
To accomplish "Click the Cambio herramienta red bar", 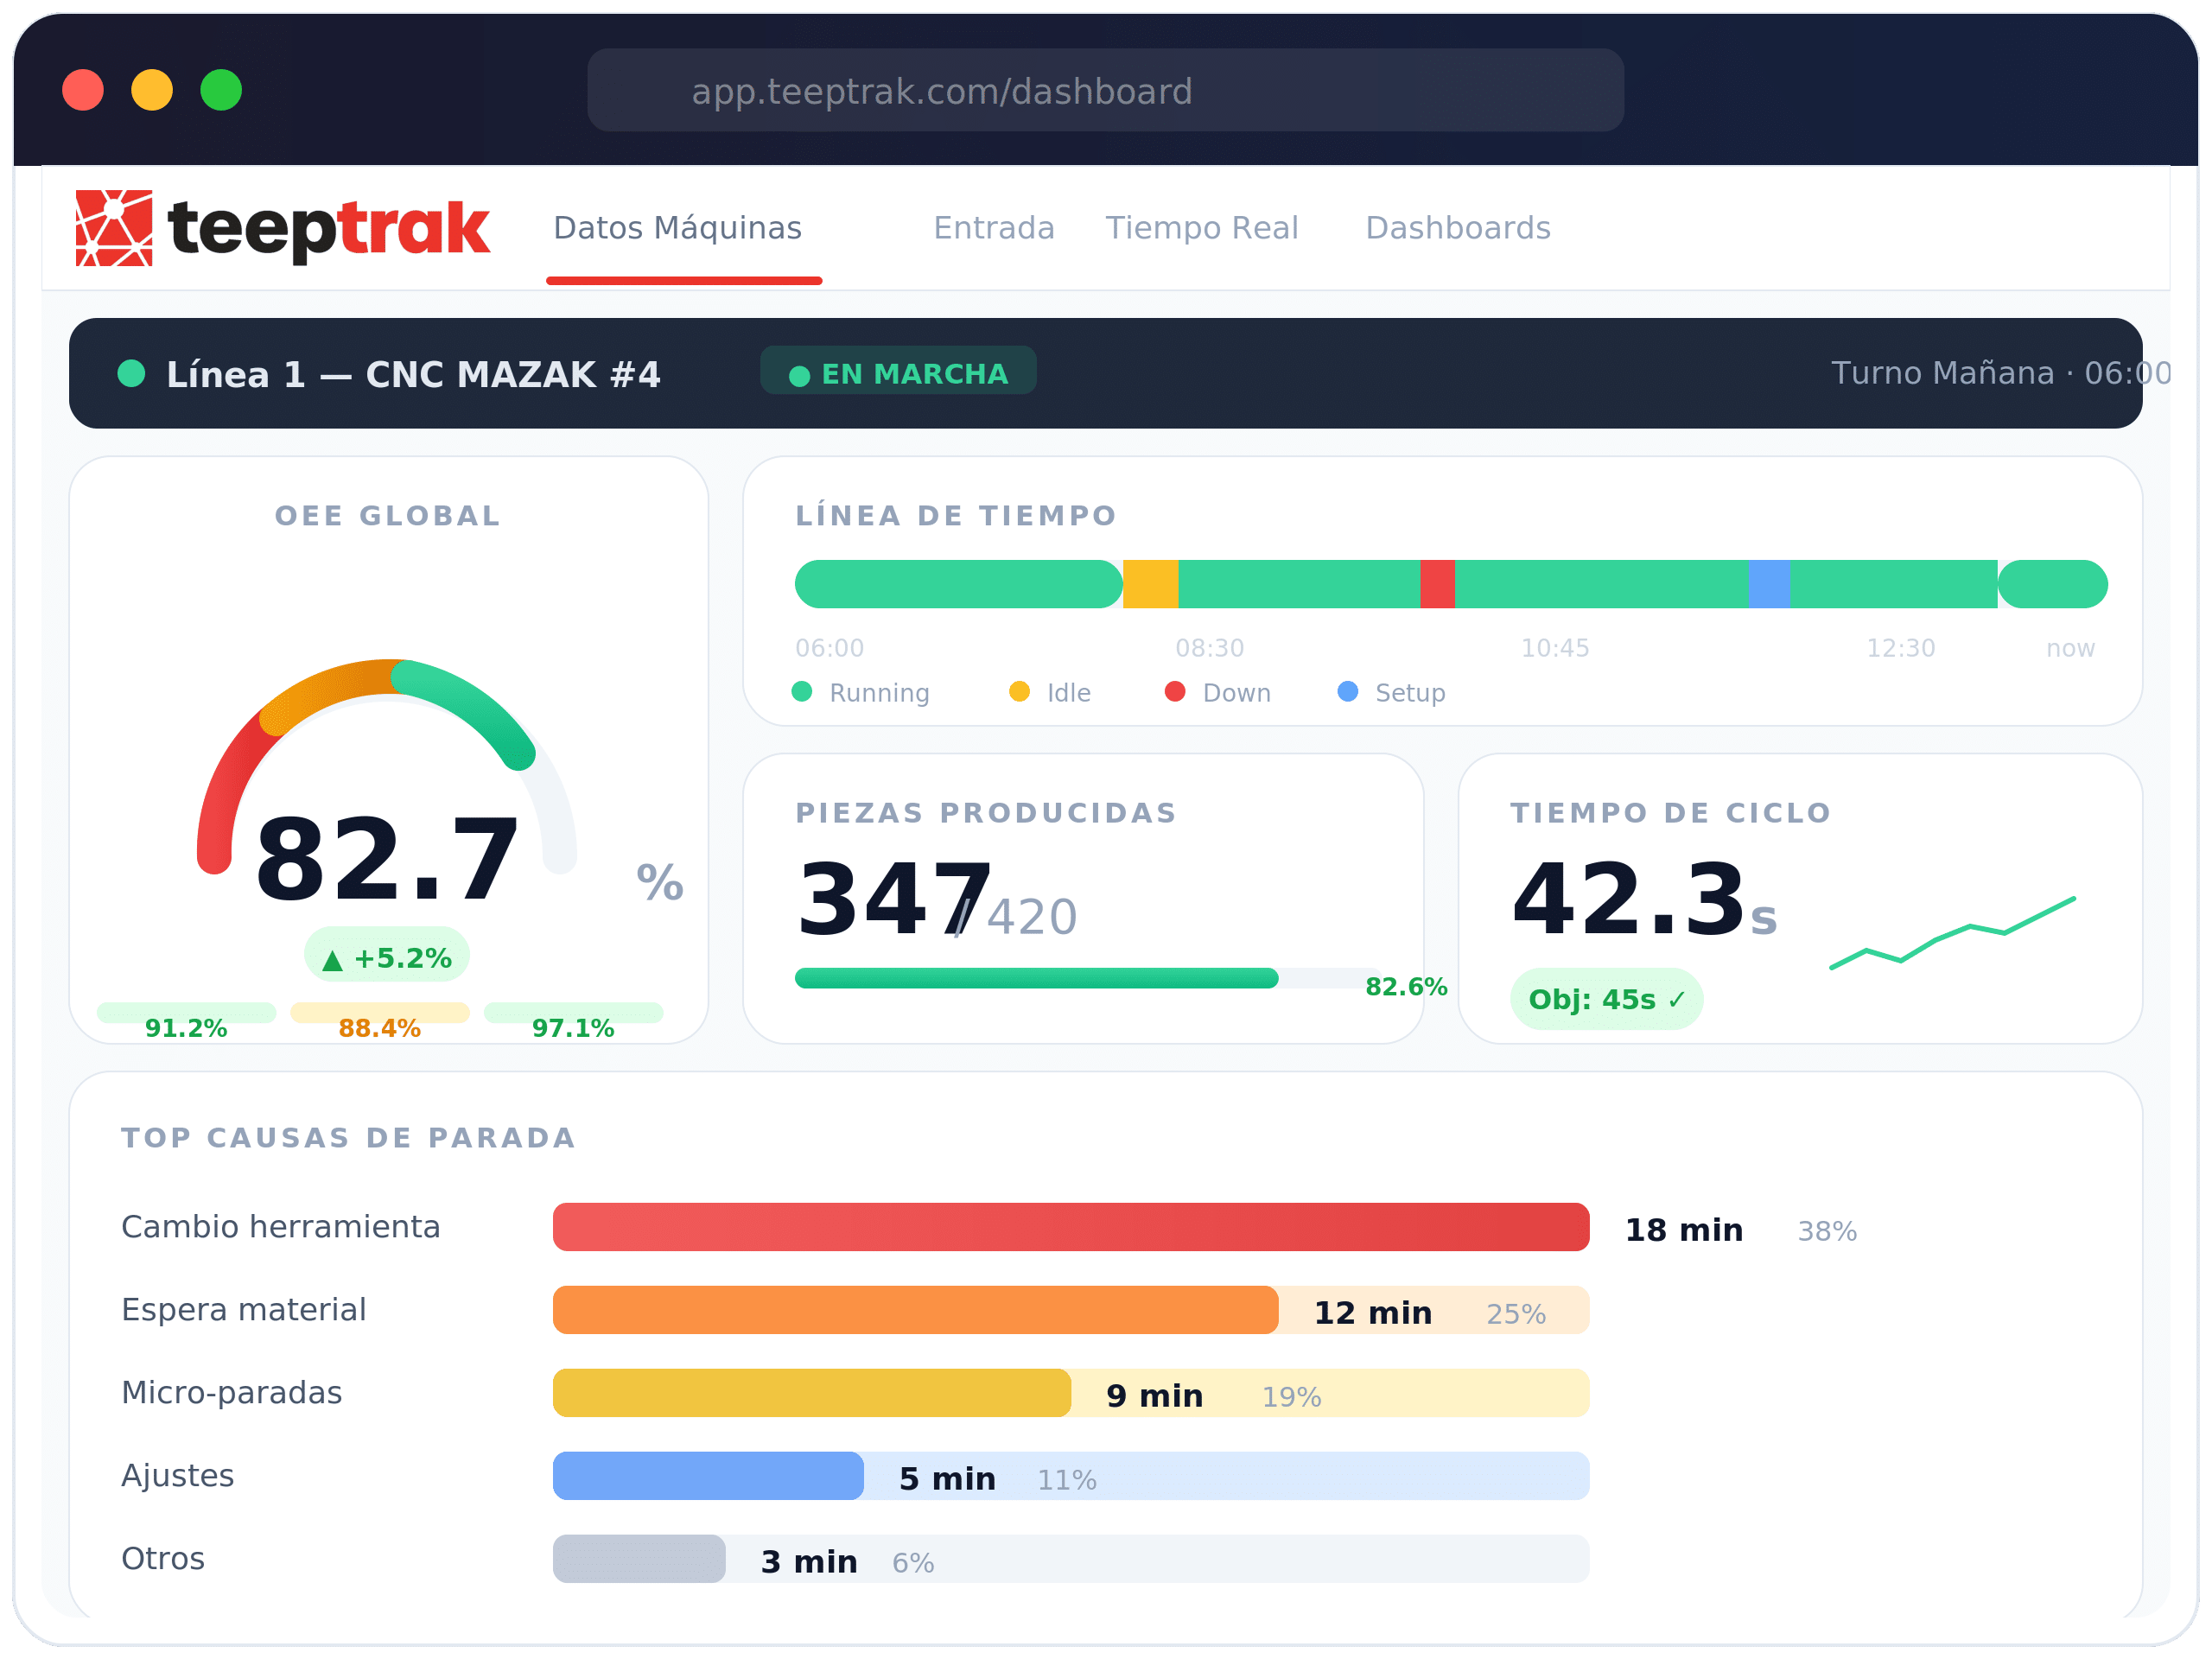I will pyautogui.click(x=1071, y=1227).
